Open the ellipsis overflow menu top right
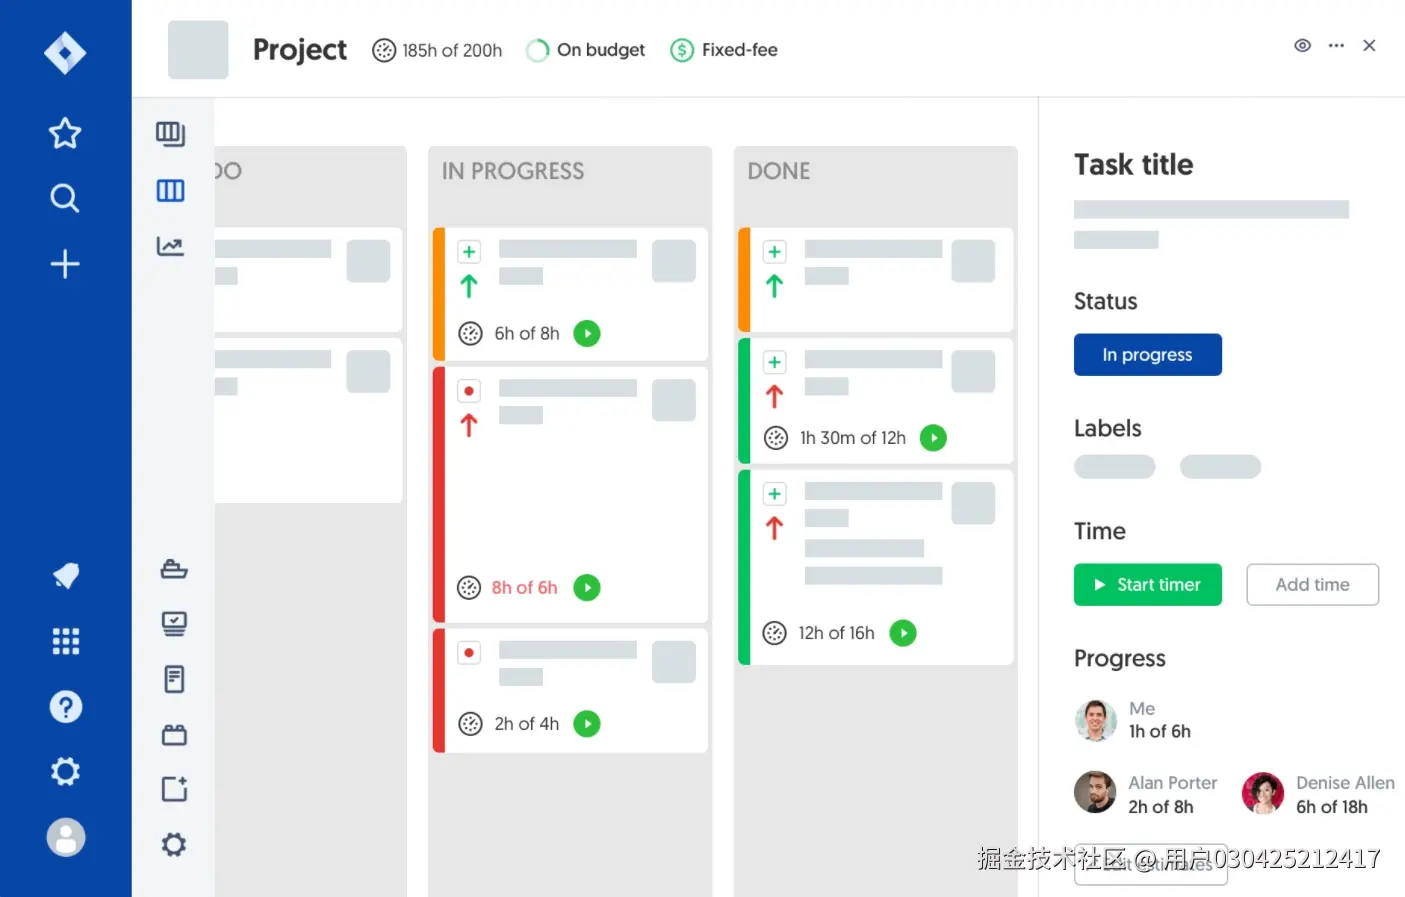The height and width of the screenshot is (897, 1405). 1336,45
